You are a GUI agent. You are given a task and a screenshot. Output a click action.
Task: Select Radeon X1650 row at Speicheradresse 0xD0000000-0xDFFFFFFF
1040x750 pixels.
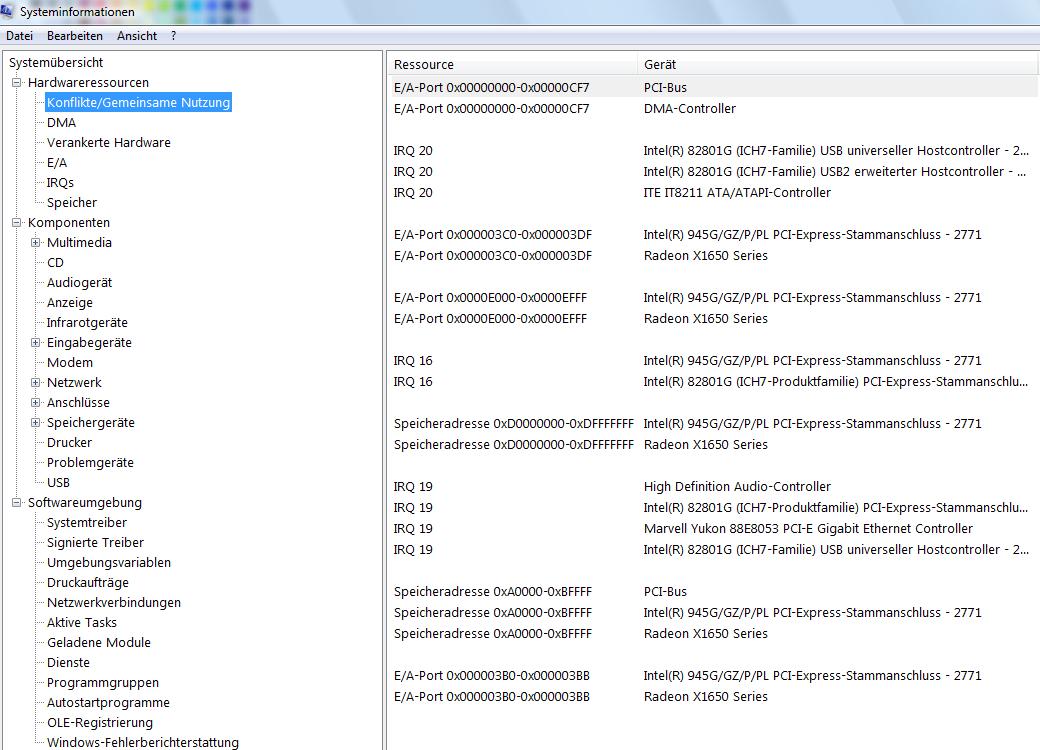click(712, 444)
